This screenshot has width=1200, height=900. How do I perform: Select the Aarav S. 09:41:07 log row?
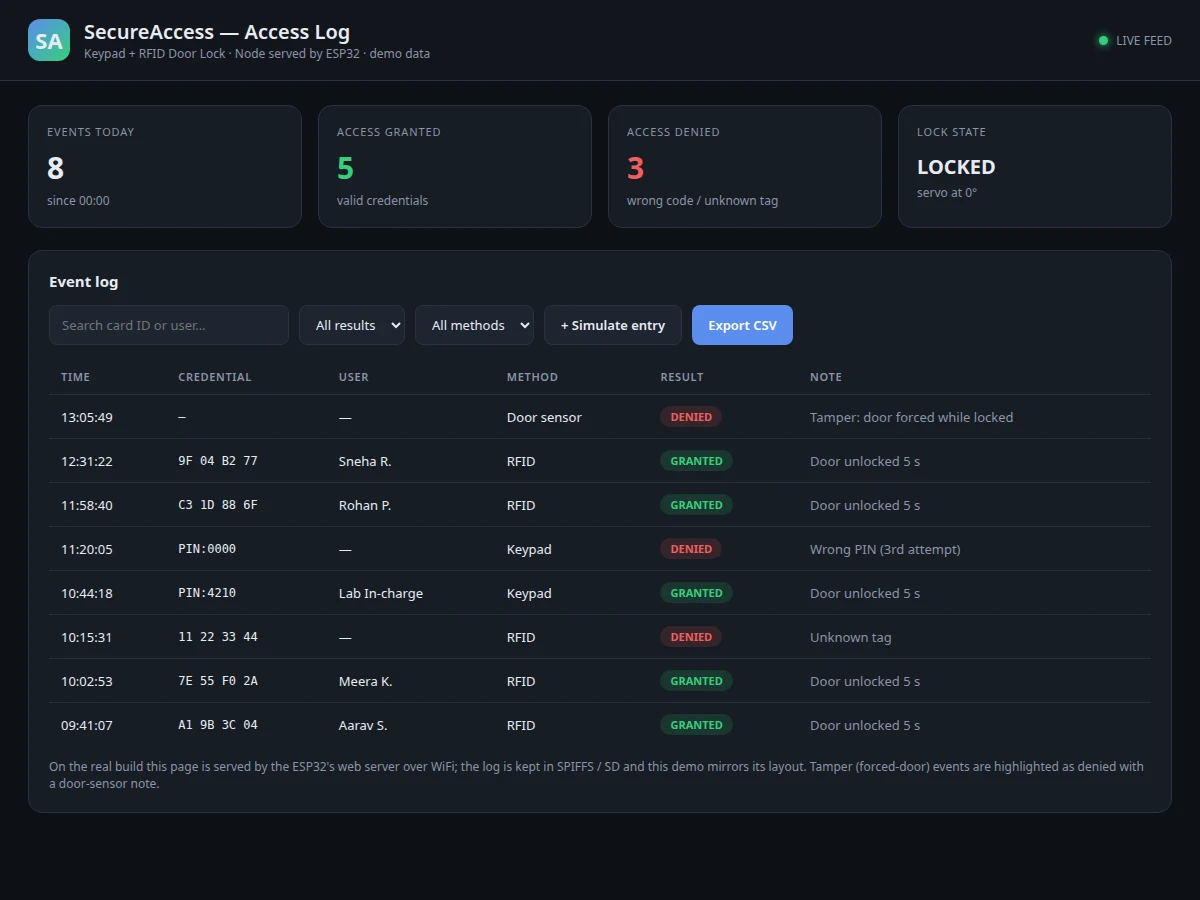click(600, 725)
